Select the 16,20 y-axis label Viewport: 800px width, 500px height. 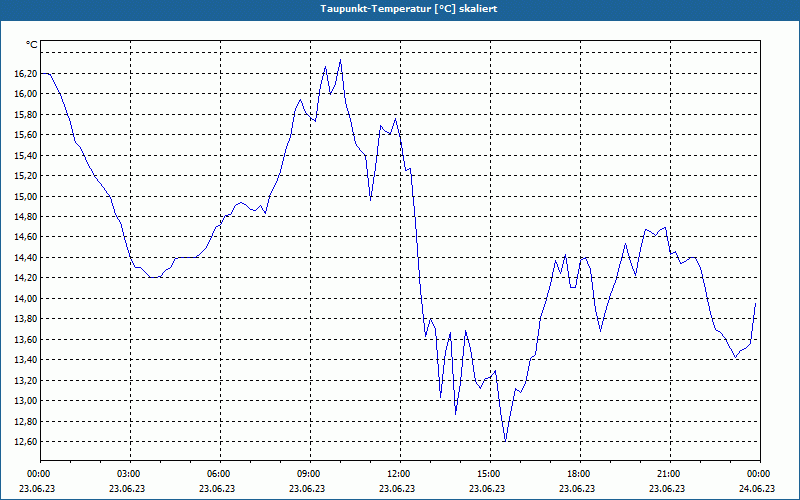click(25, 73)
